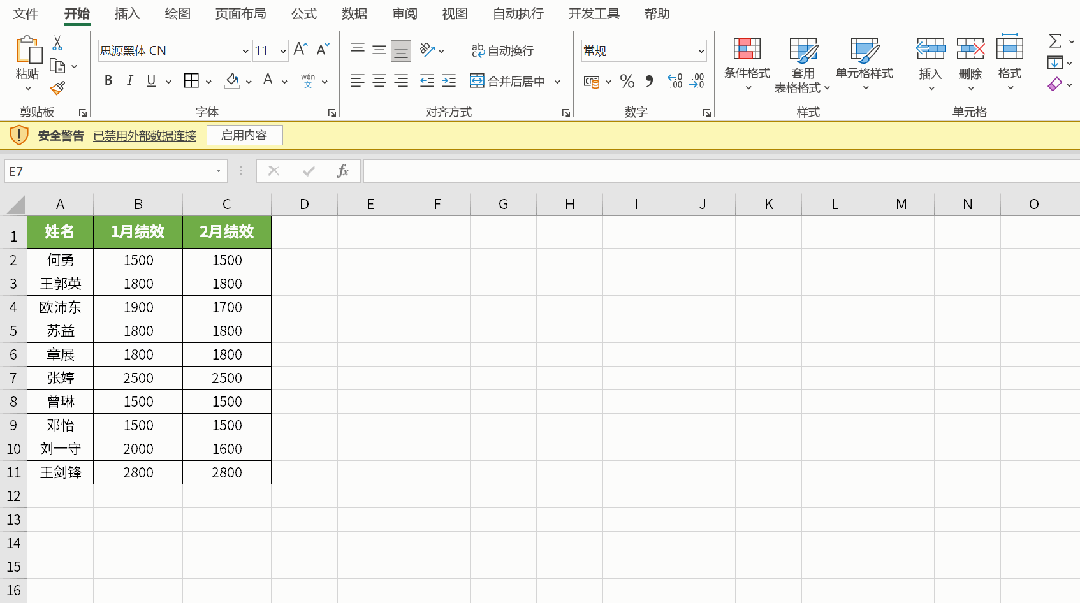Viewport: 1080px width, 603px height.
Task: Open the insert function fx dialog
Action: pos(342,171)
